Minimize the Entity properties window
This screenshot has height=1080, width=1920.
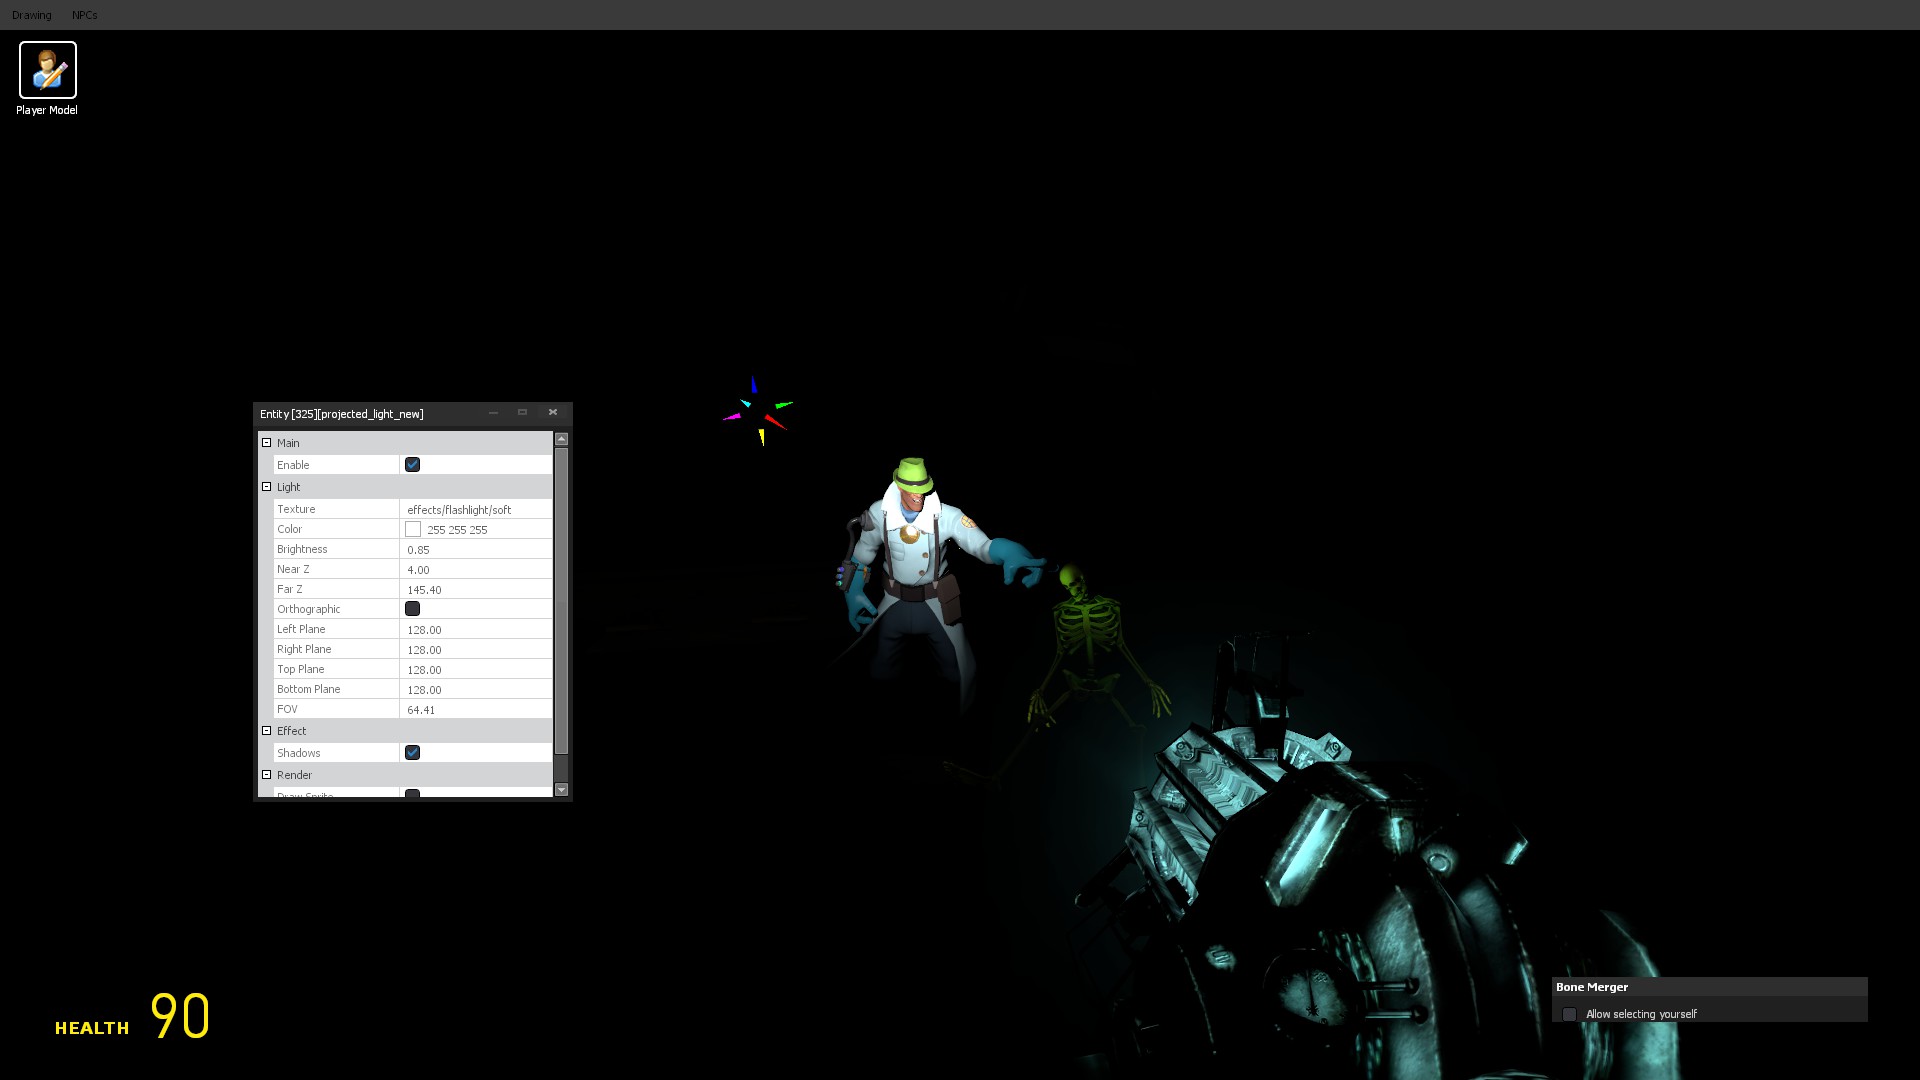point(493,413)
